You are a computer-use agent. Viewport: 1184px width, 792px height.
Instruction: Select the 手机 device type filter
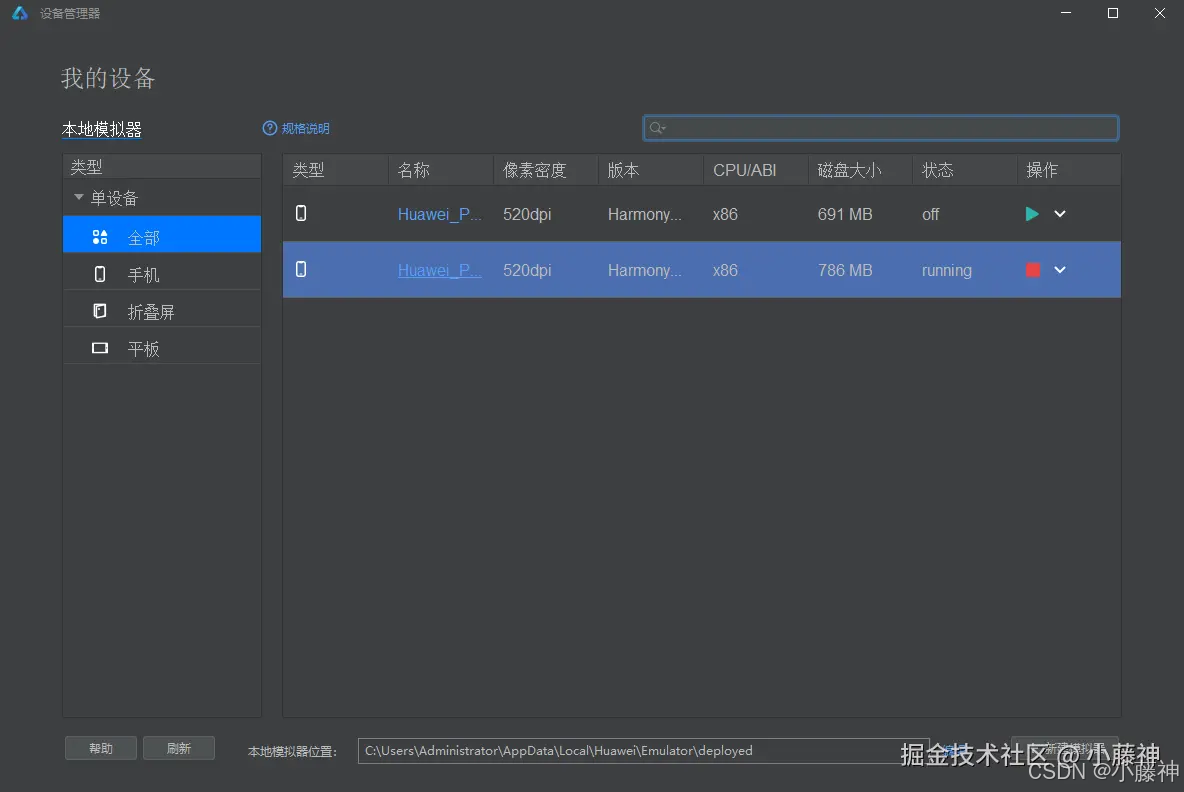click(x=143, y=273)
